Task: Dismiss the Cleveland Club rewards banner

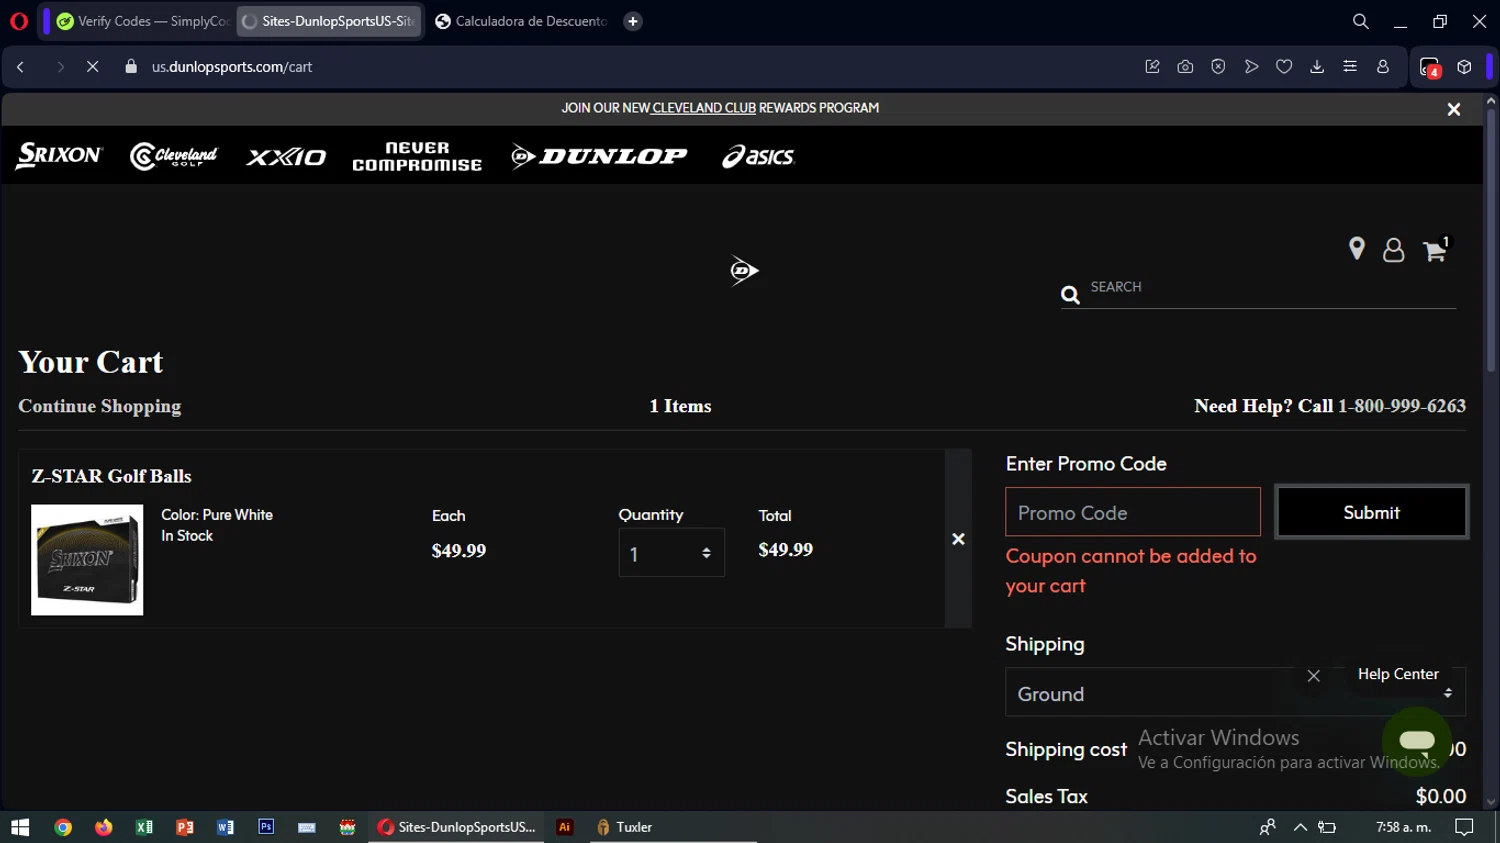Action: click(1454, 109)
